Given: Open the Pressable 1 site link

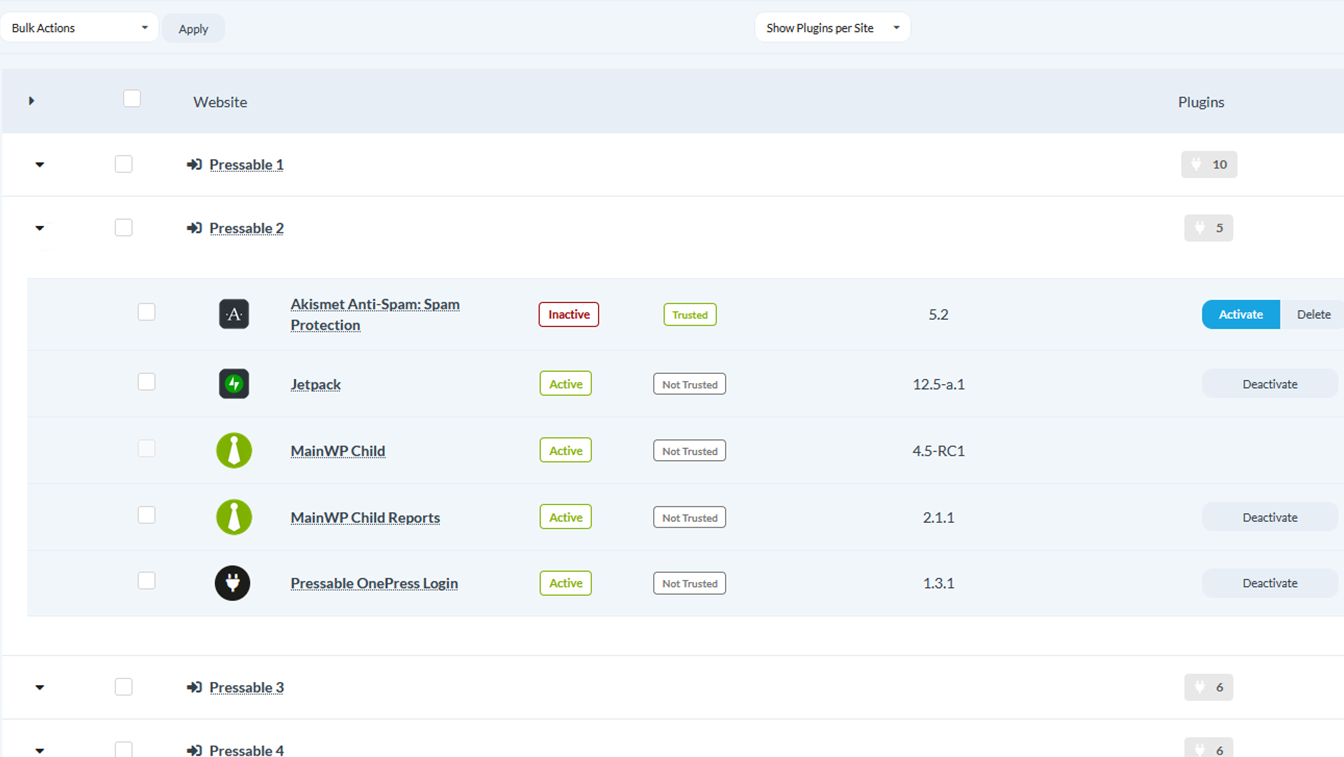Looking at the screenshot, I should [246, 165].
